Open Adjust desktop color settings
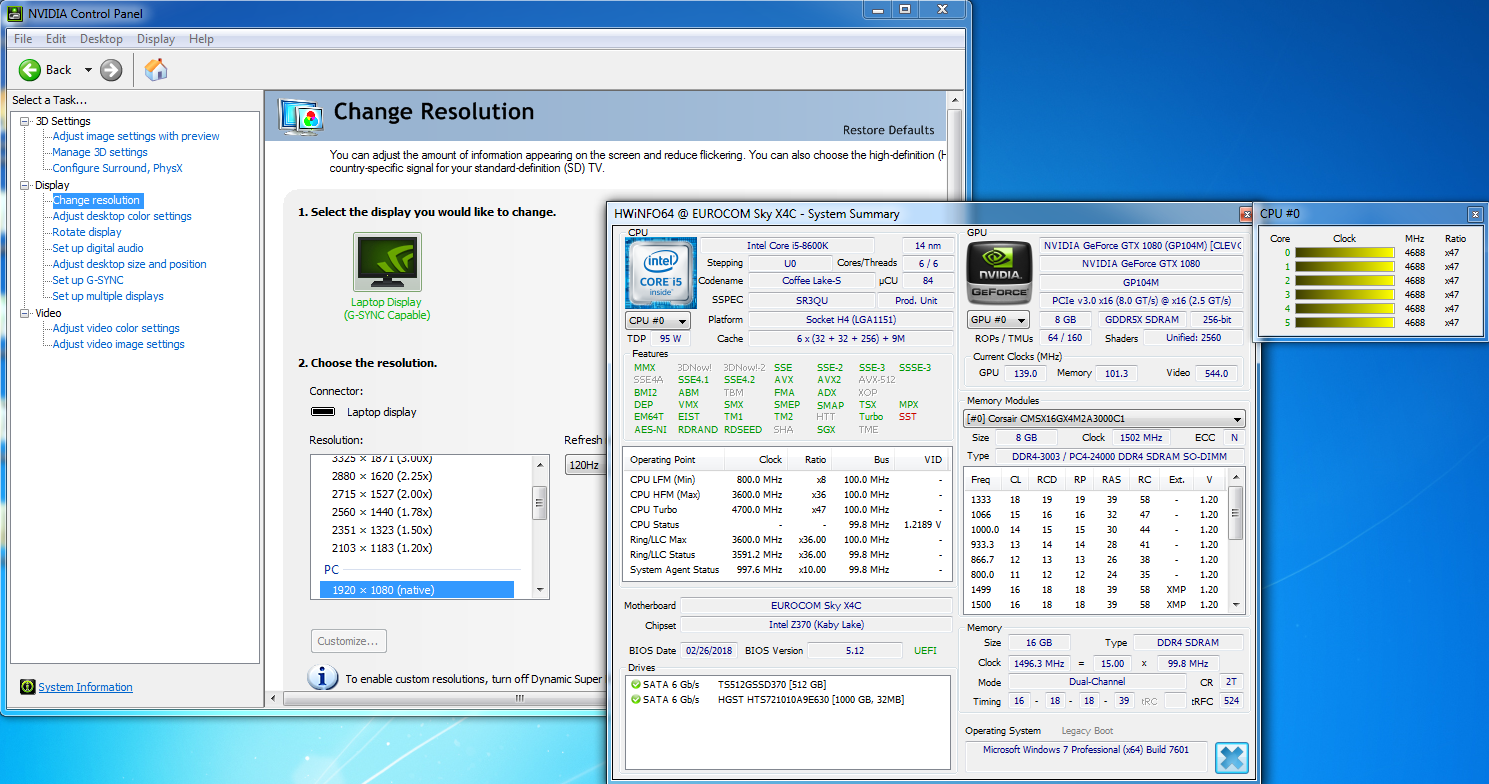Viewport: 1489px width, 784px height. pos(122,216)
